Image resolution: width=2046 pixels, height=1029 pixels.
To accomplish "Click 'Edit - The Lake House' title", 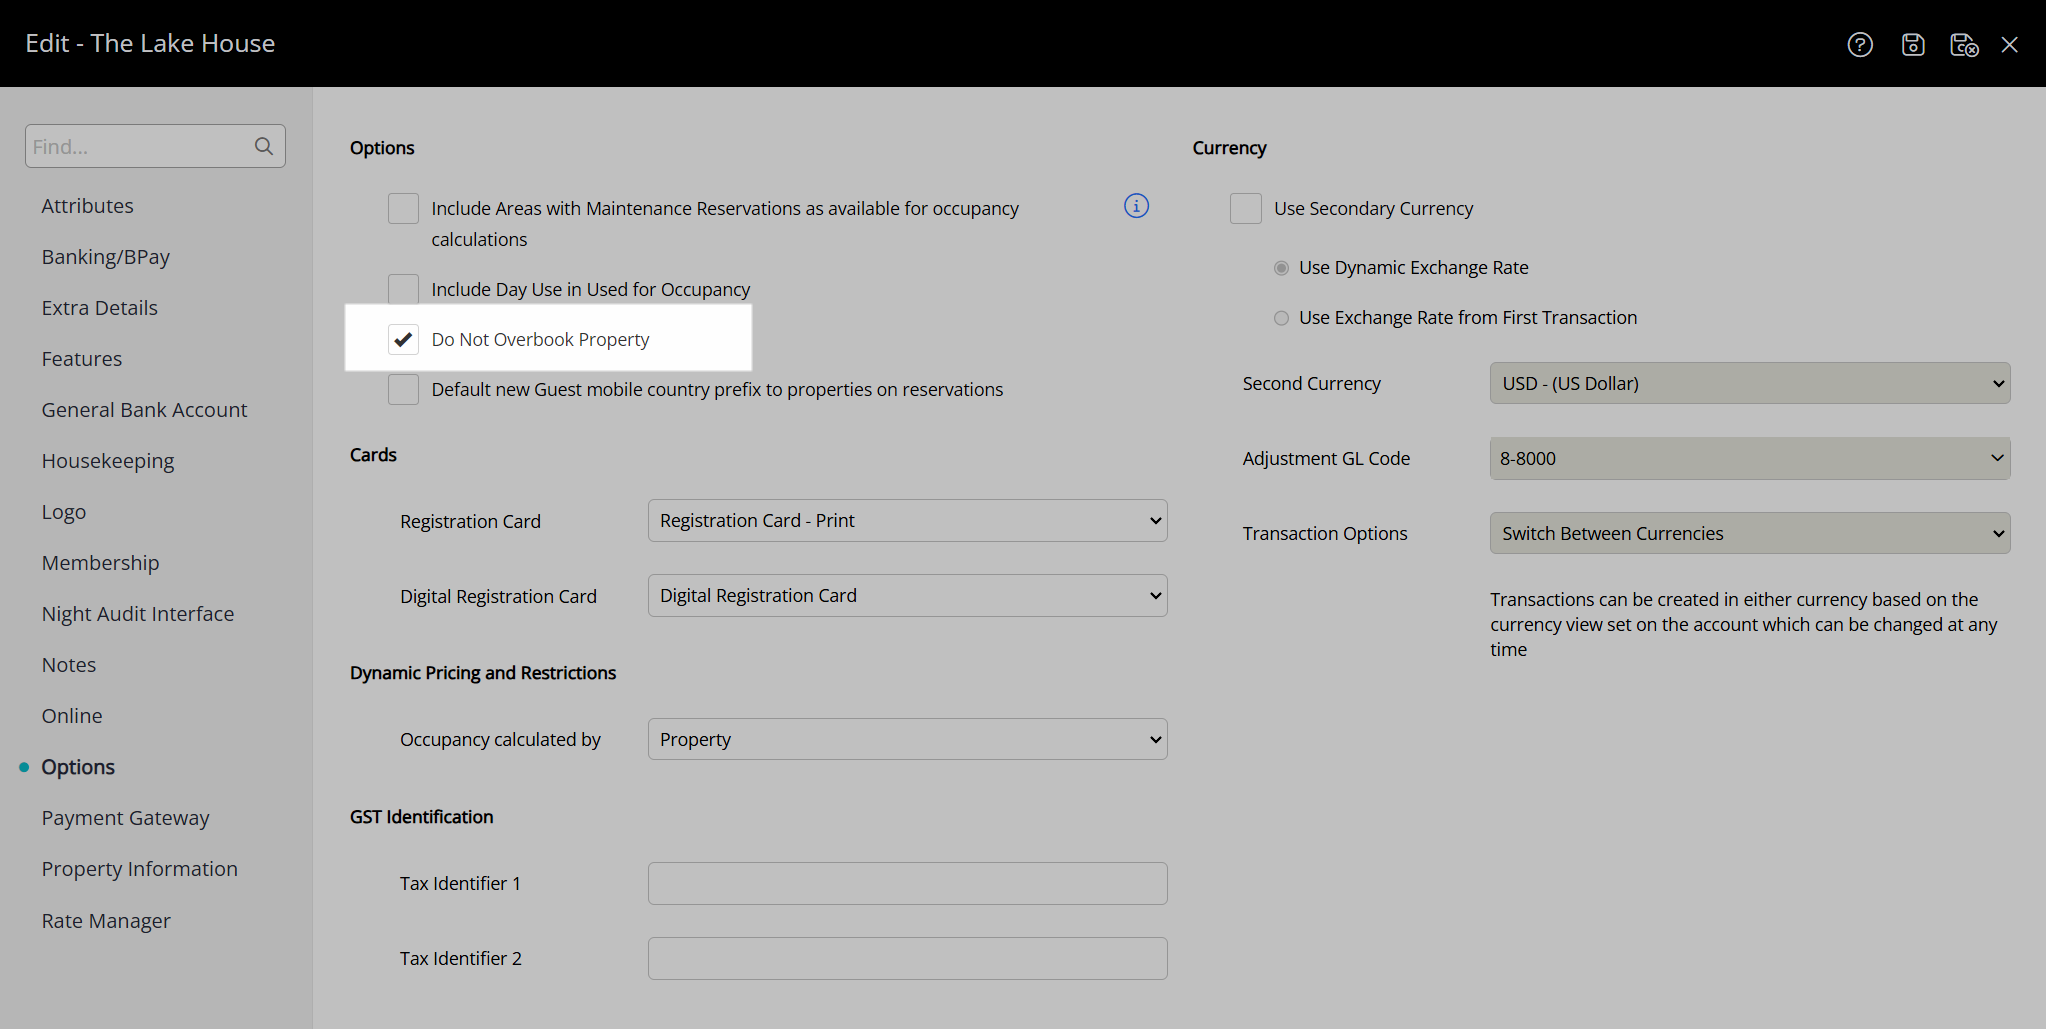I will [x=150, y=43].
